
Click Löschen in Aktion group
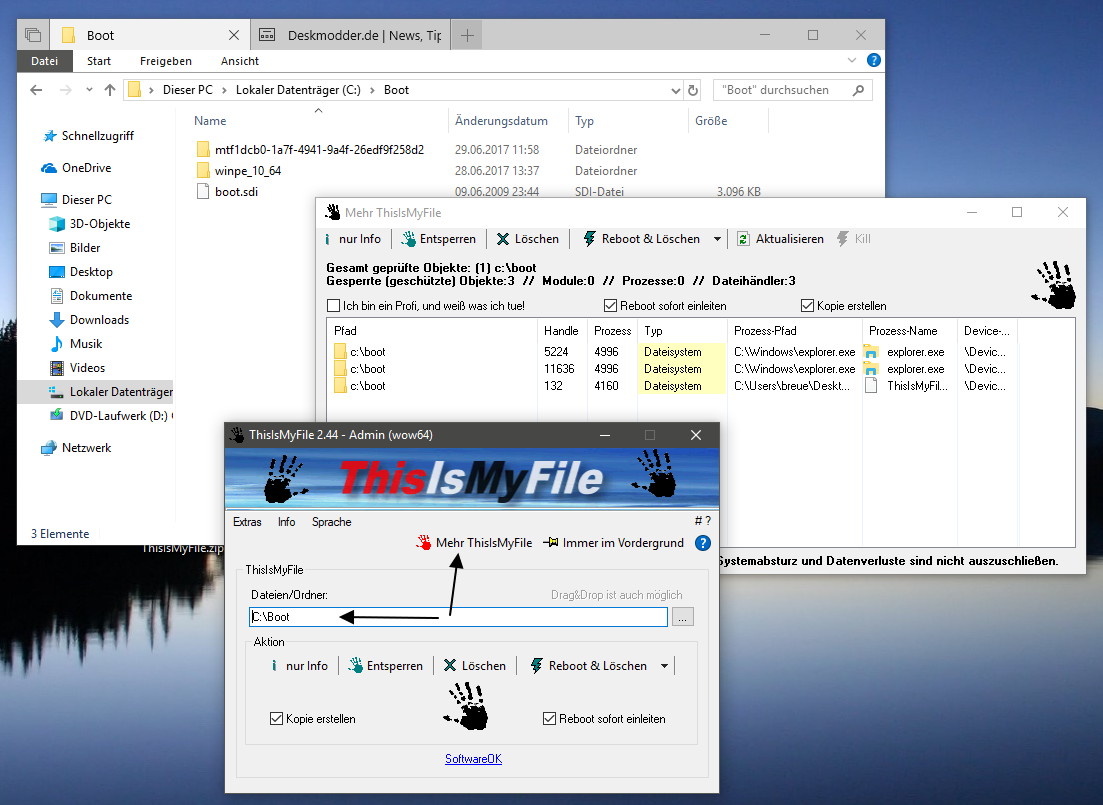click(x=475, y=666)
